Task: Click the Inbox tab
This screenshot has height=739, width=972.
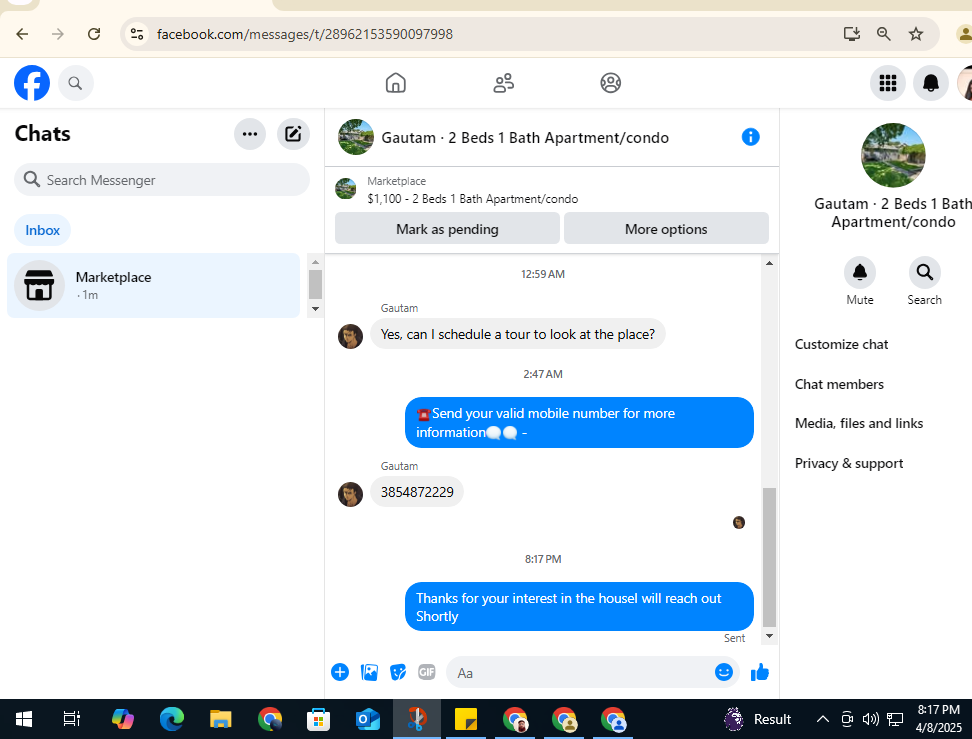Action: (x=42, y=230)
